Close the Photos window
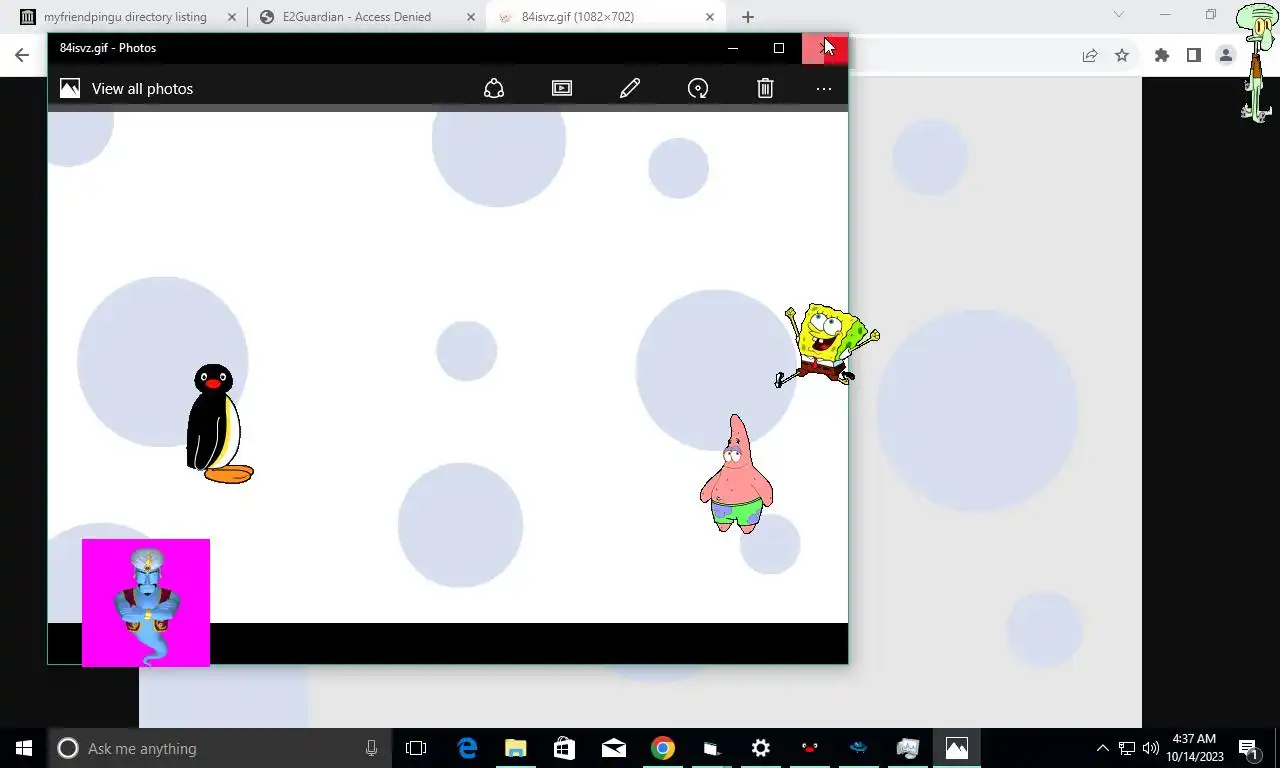 (825, 48)
